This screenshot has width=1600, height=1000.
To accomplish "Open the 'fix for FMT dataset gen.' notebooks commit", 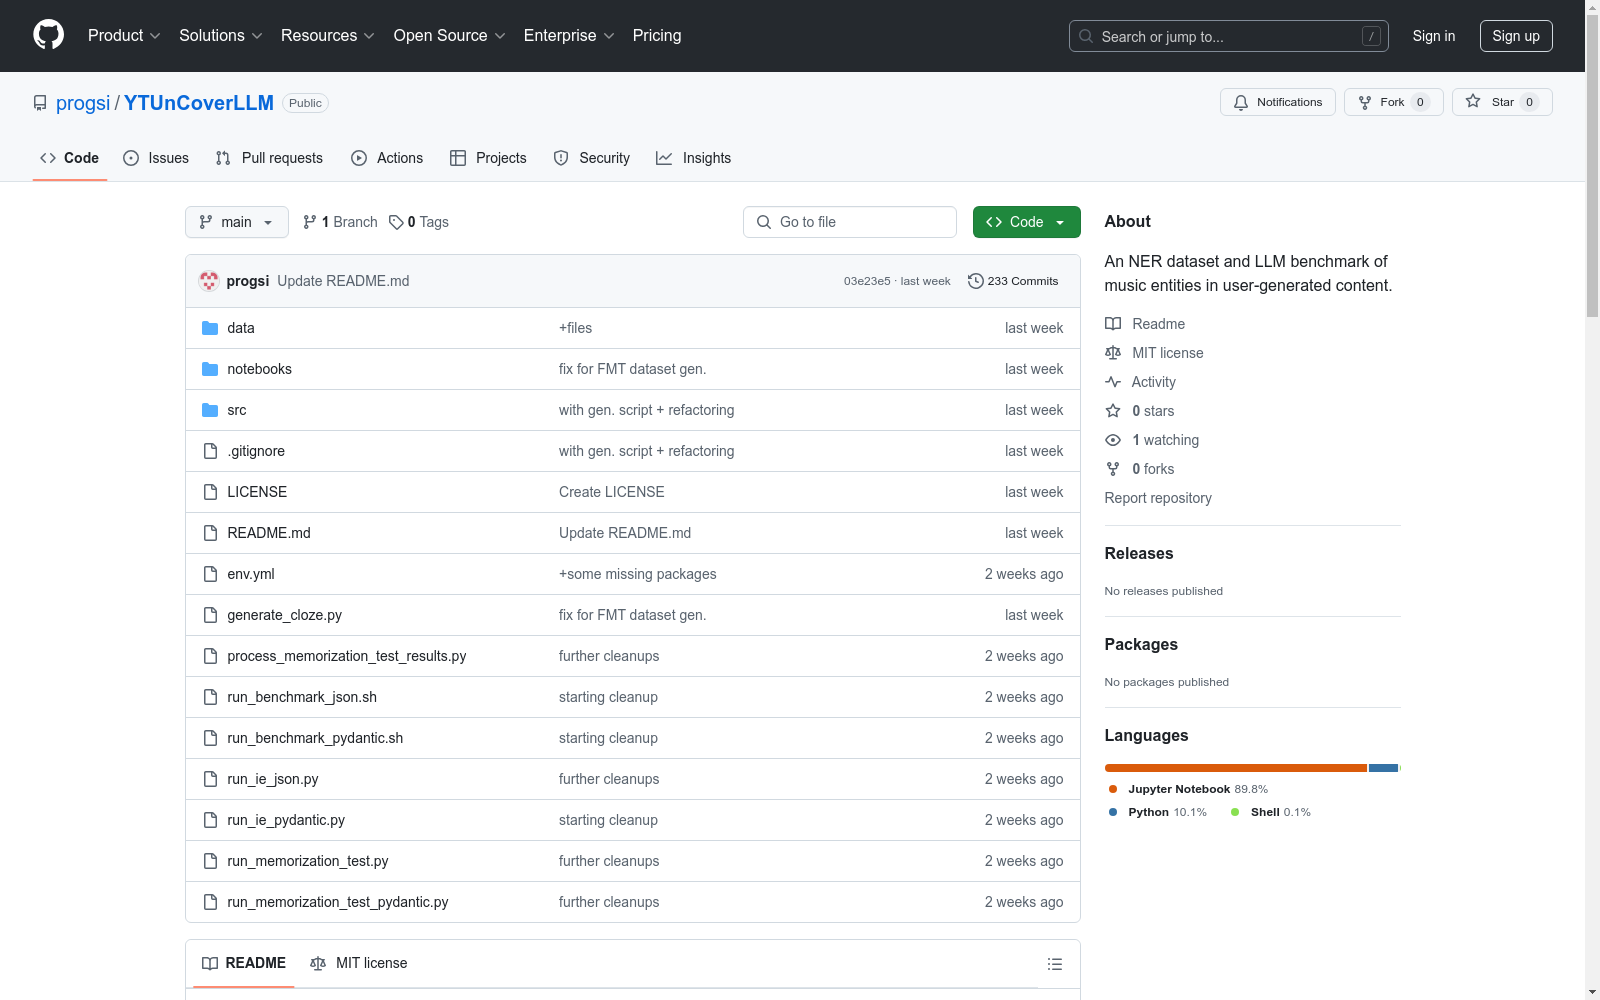I will [x=633, y=369].
